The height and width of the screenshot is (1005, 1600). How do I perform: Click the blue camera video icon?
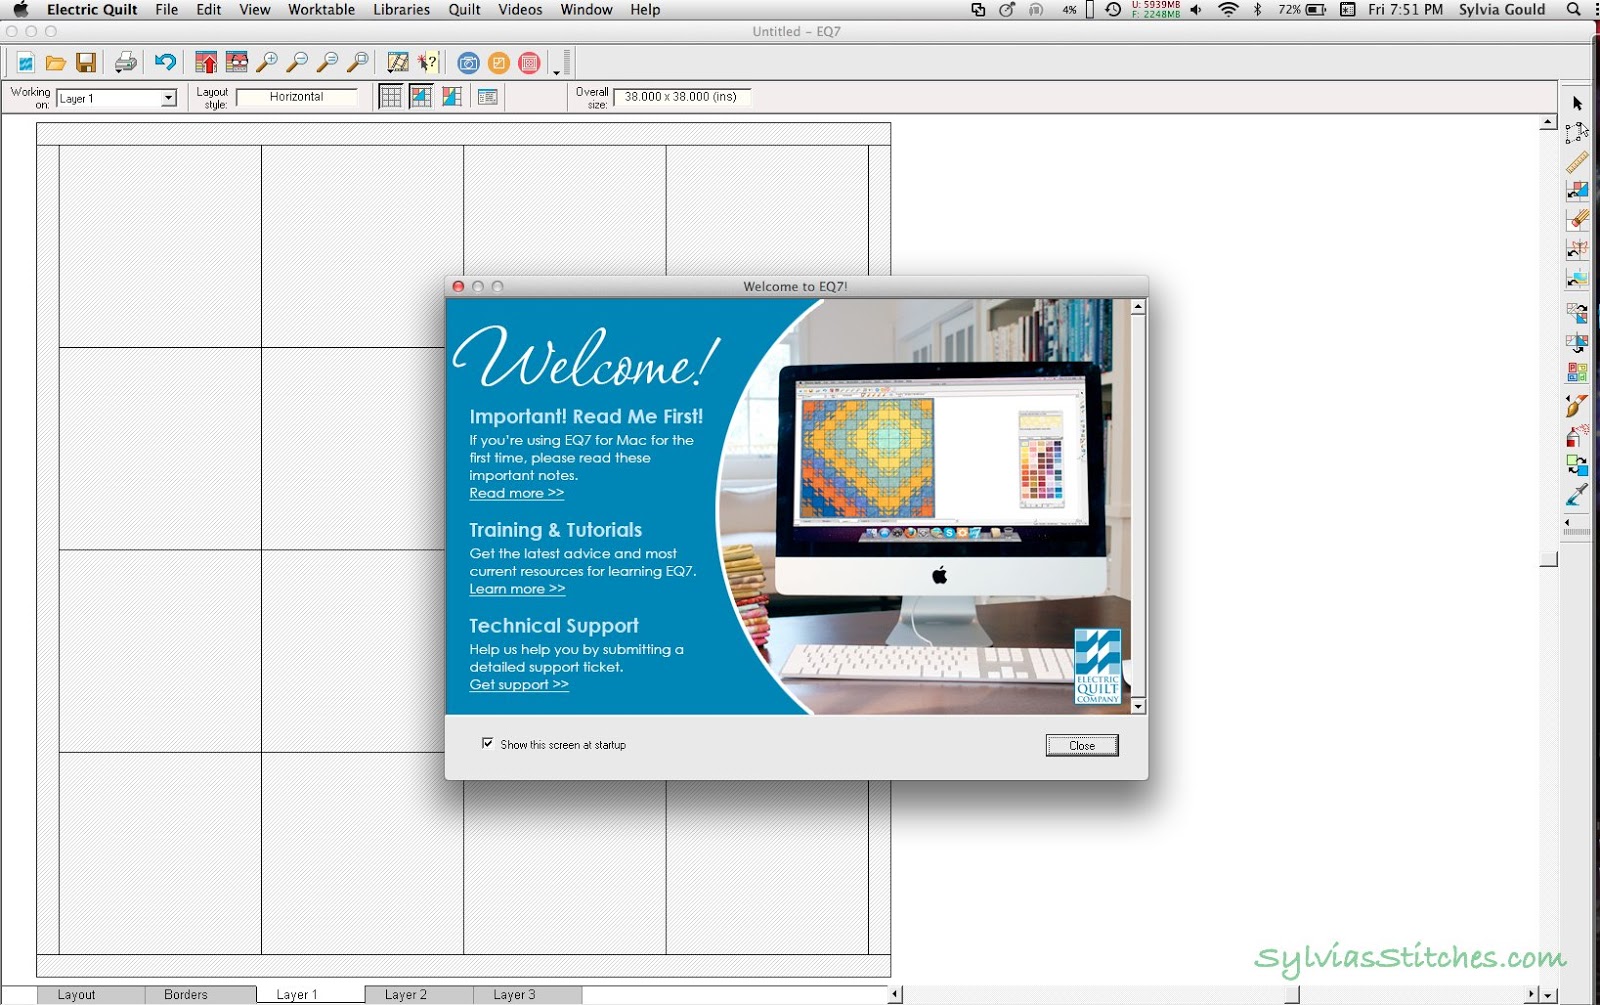click(x=468, y=63)
